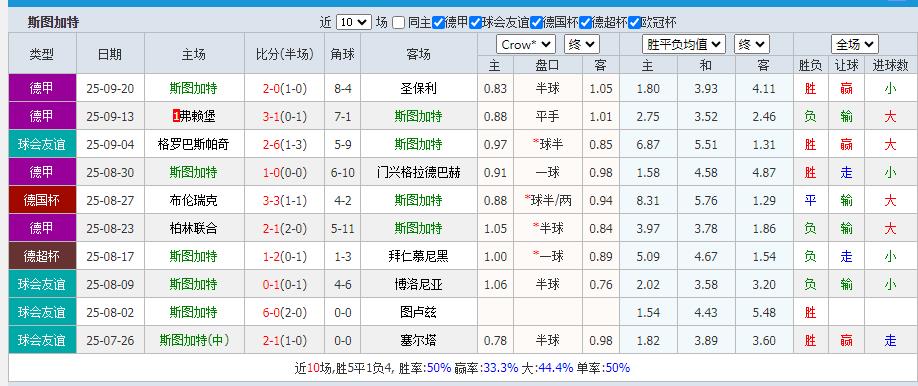This screenshot has width=918, height=386.
Task: Uncheck the 德甲 filter checkbox
Action: [438, 23]
